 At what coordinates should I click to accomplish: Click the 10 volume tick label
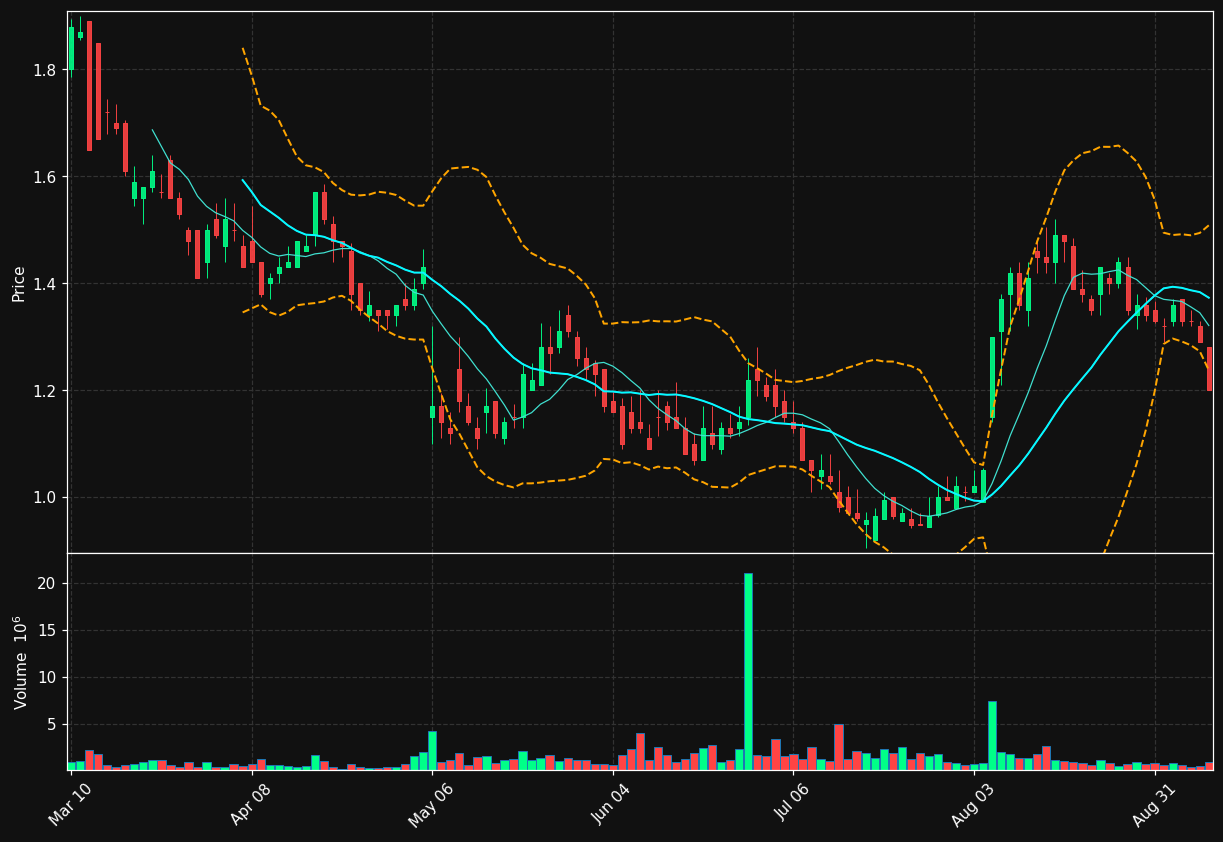point(48,678)
